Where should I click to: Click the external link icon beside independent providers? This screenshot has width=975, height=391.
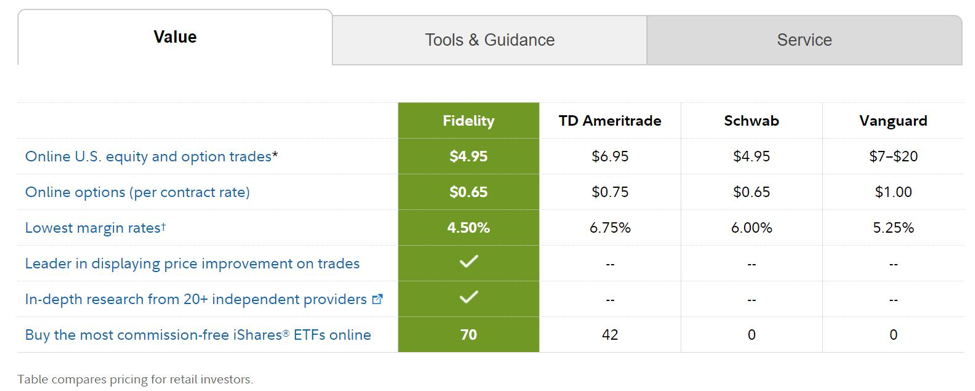377,299
